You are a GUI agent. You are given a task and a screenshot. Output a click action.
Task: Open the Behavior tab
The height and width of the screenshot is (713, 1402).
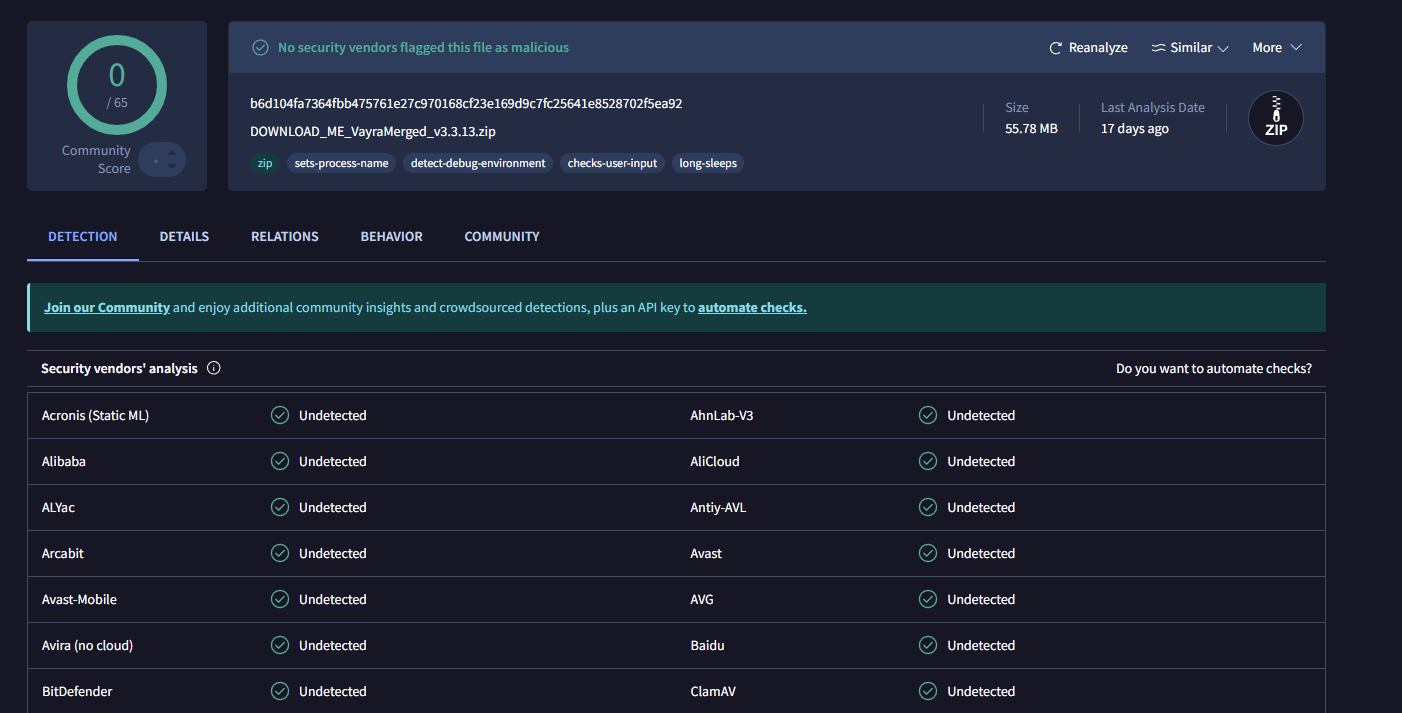tap(391, 237)
